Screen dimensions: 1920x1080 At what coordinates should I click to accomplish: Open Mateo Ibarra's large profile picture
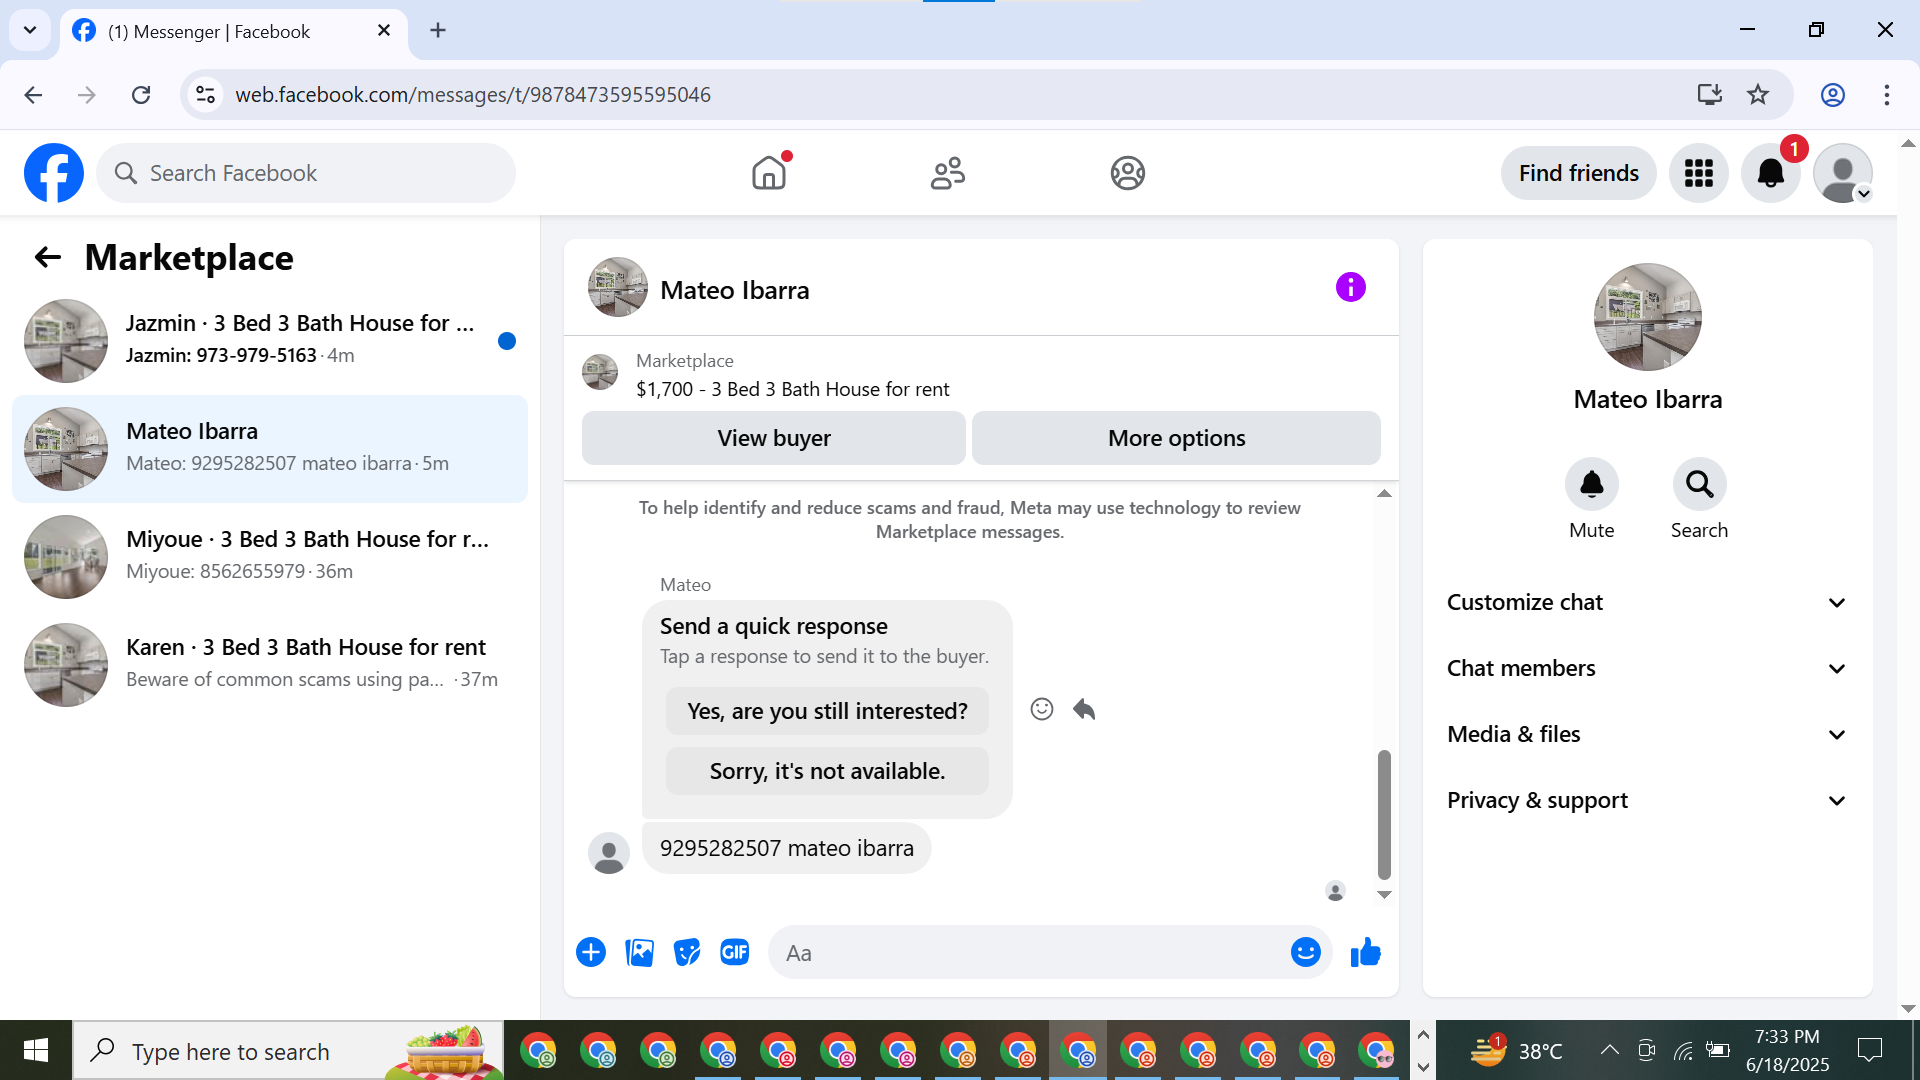1647,317
